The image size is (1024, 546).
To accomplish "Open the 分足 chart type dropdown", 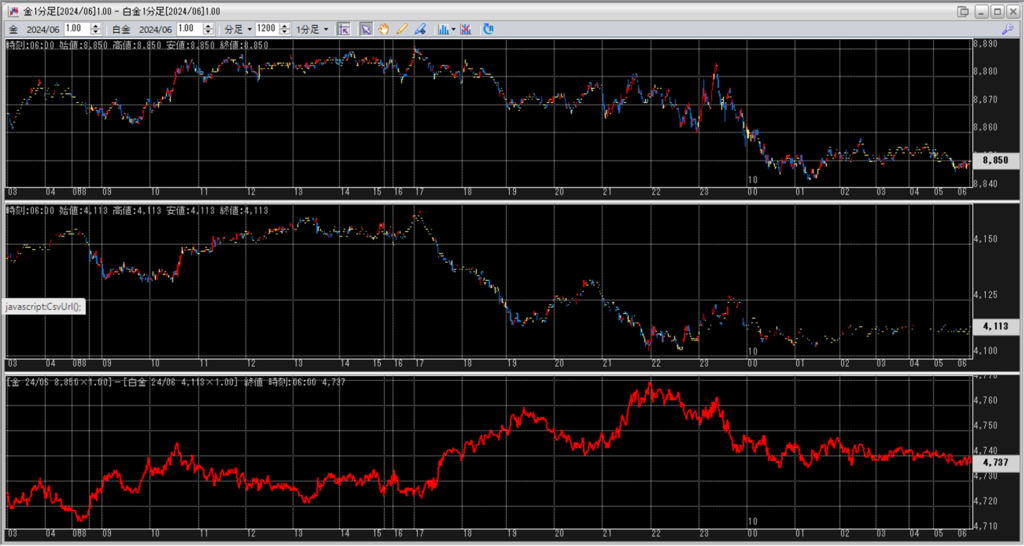I will pyautogui.click(x=237, y=29).
